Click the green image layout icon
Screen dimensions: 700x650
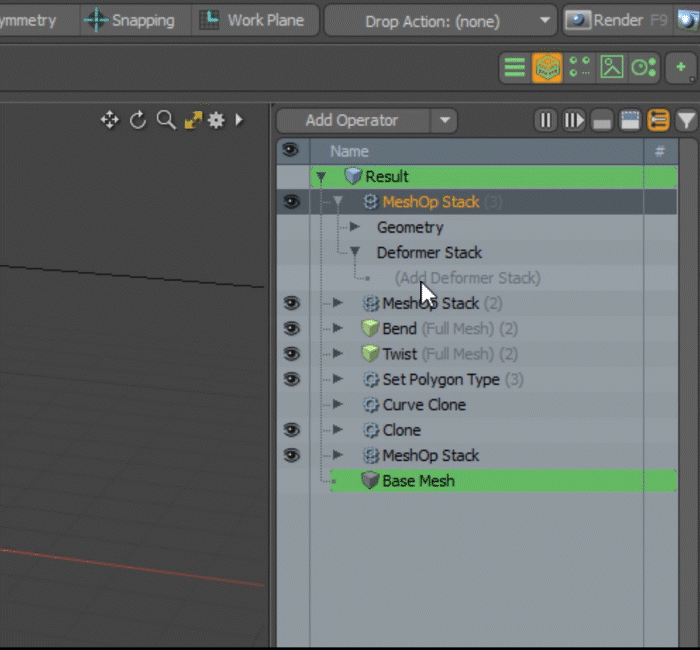tap(612, 68)
